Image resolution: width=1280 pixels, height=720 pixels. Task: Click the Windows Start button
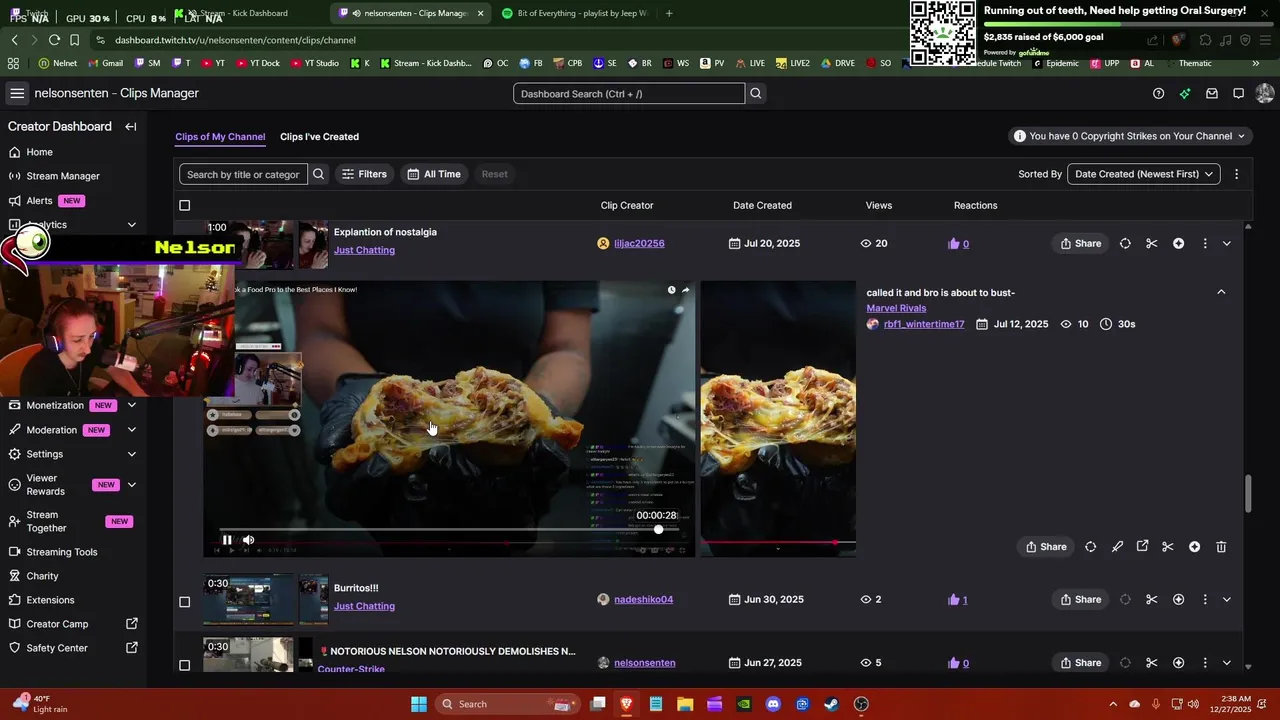coord(419,704)
